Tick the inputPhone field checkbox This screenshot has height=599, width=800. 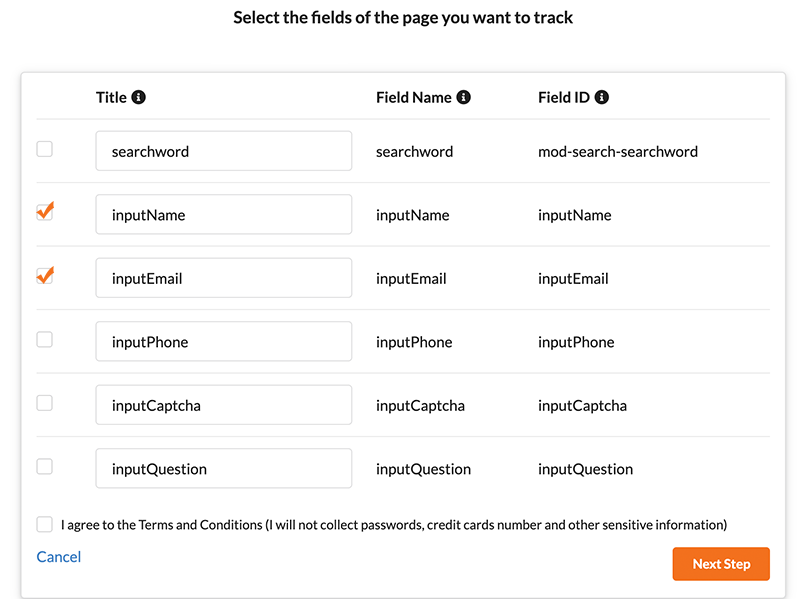[x=45, y=339]
